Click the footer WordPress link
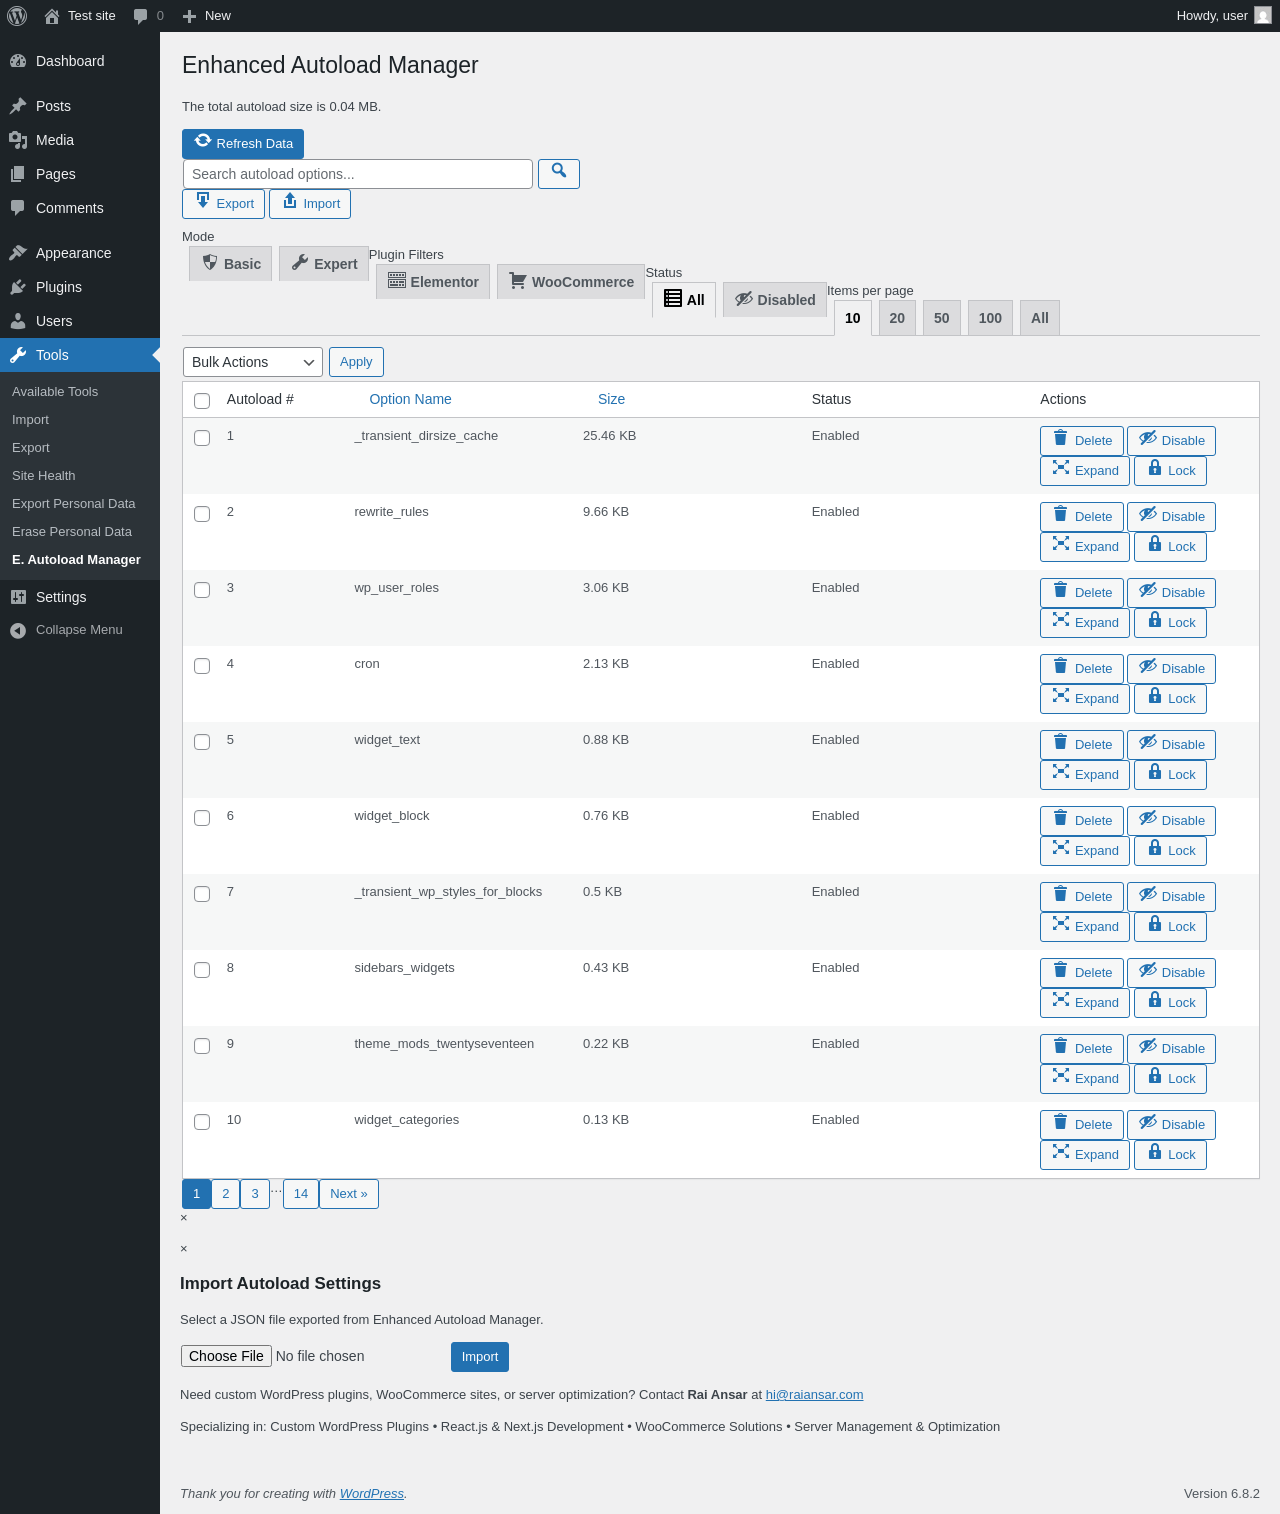 (x=371, y=1494)
